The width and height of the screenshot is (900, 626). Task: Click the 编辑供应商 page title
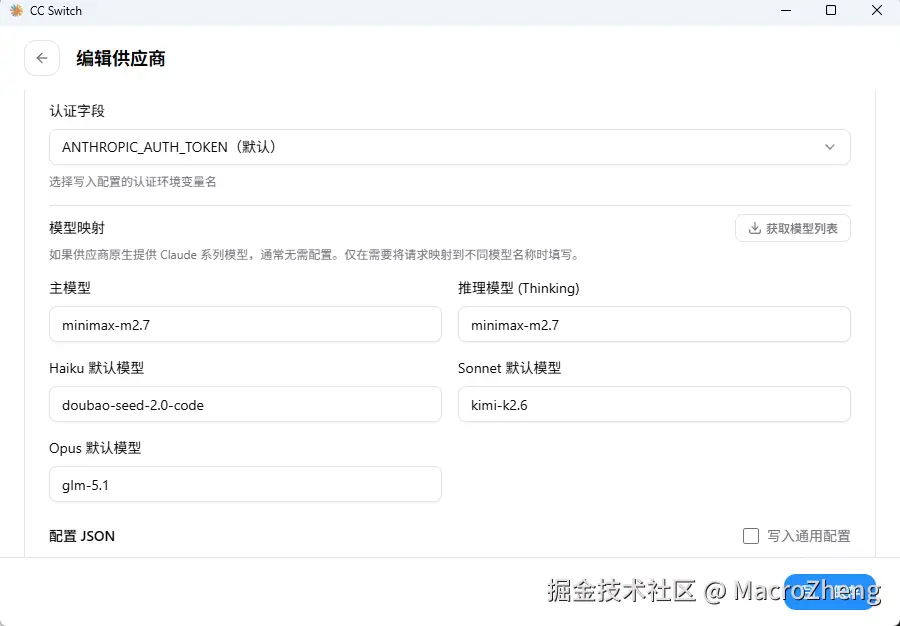click(x=121, y=58)
